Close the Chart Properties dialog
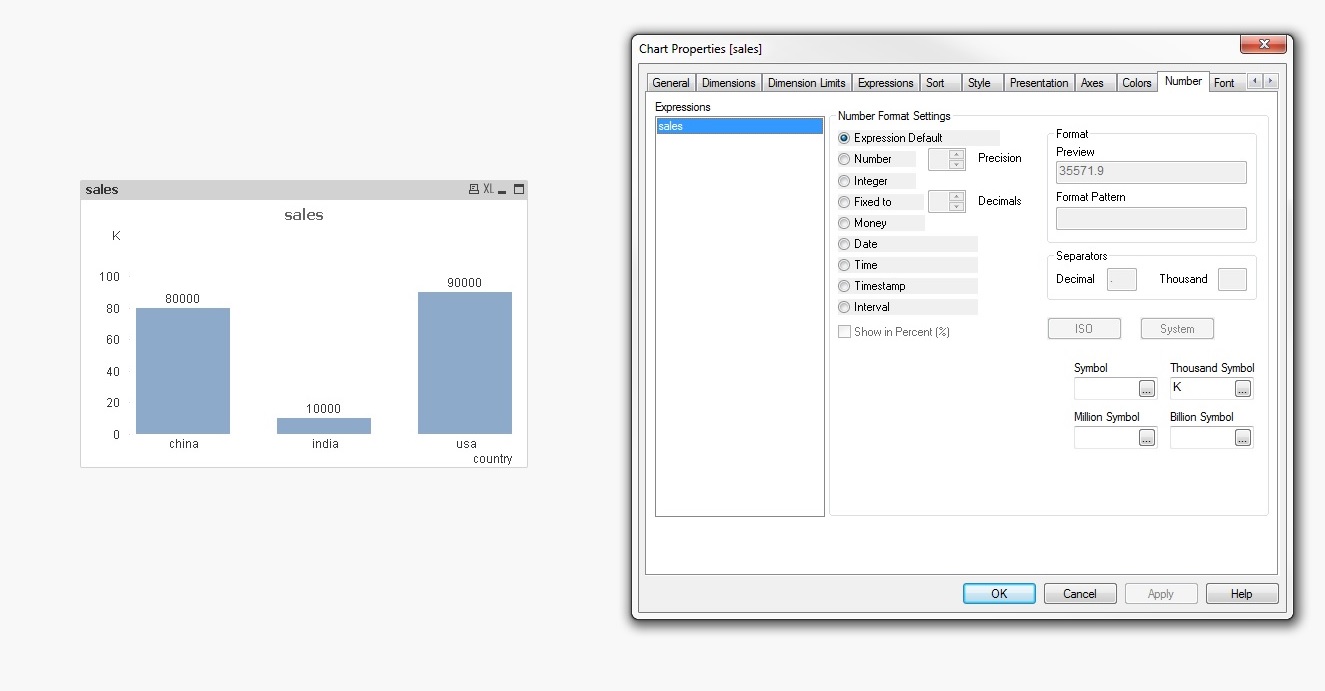This screenshot has height=691, width=1325. 1263,44
